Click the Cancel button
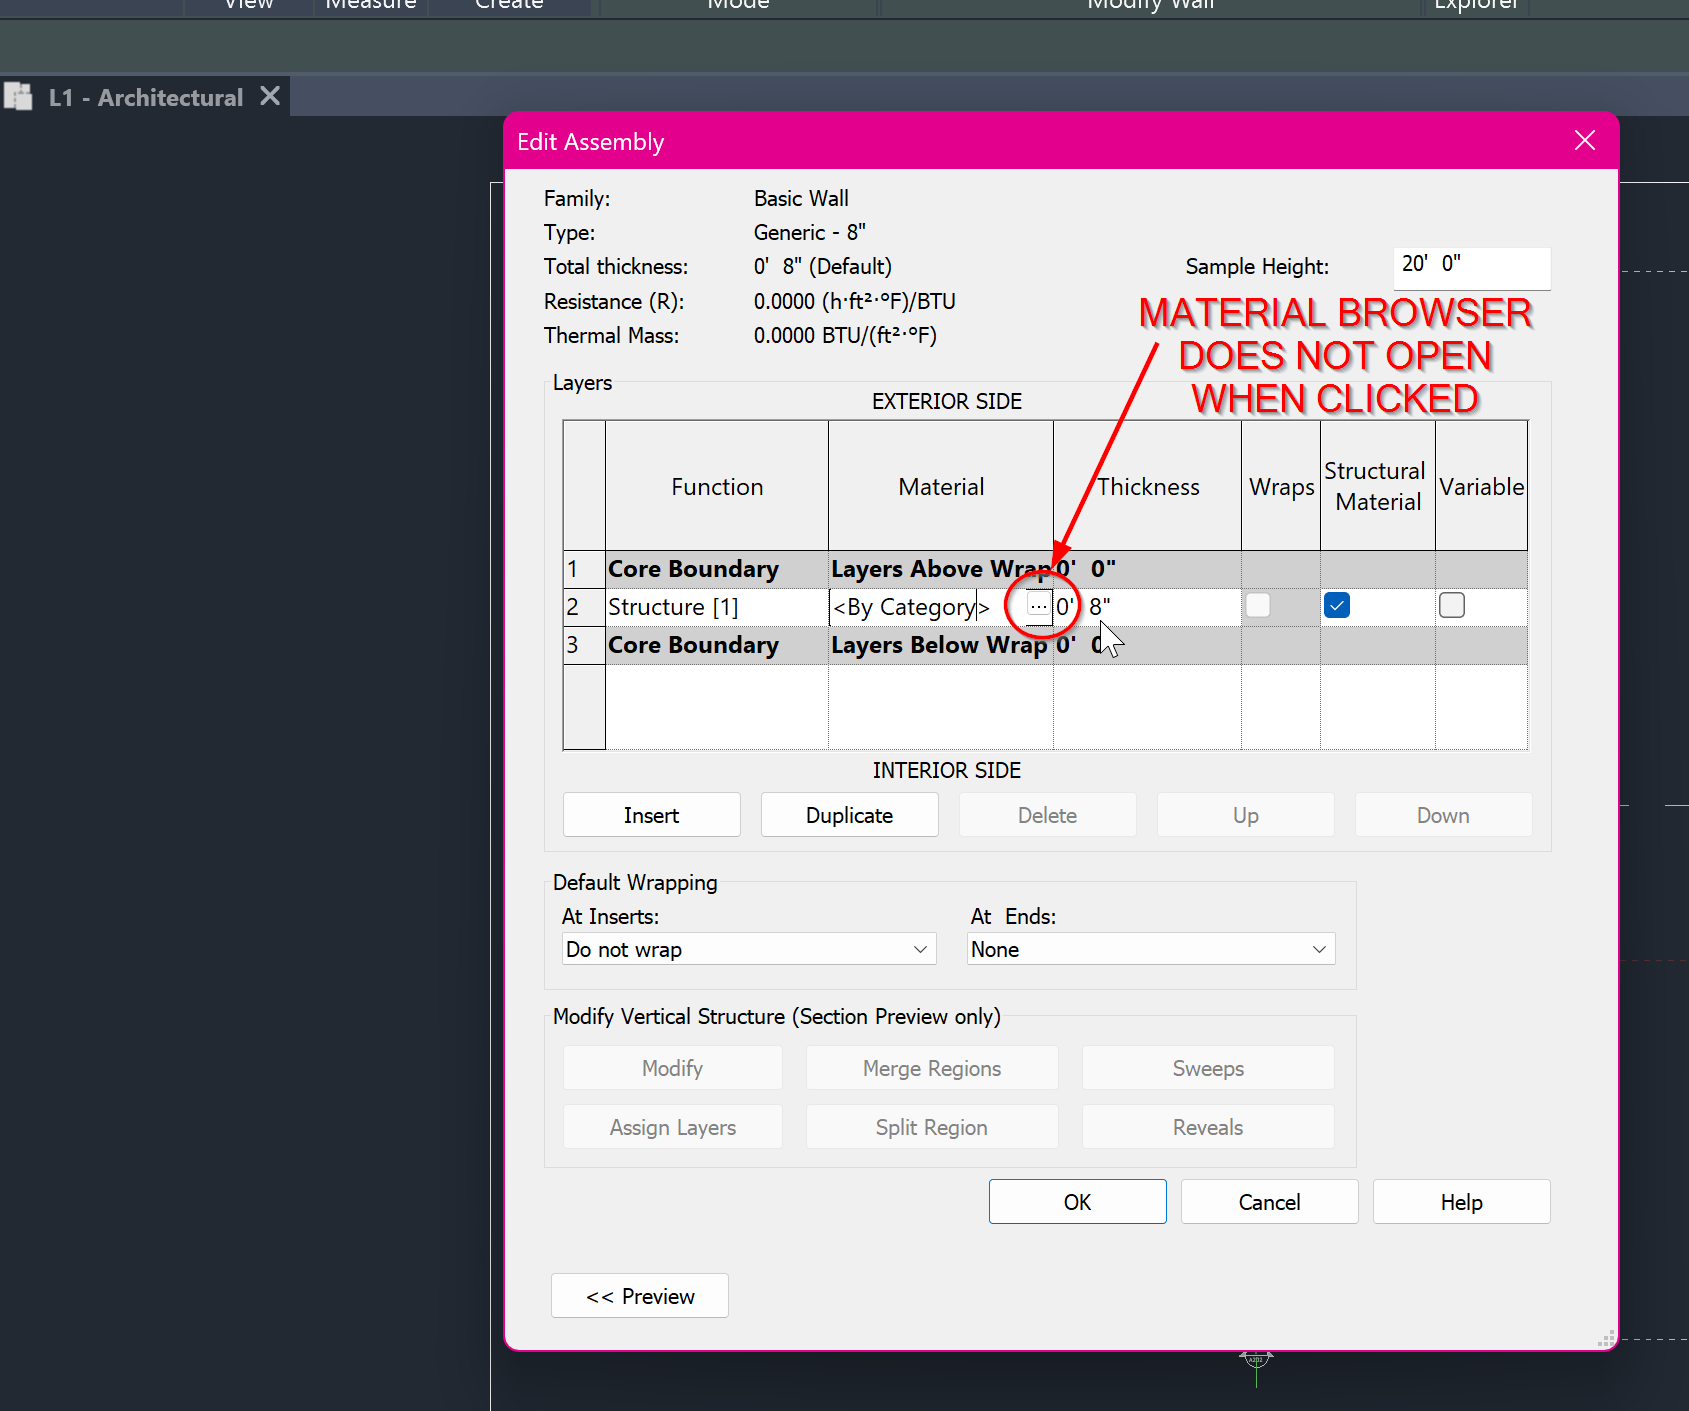Screen dimensions: 1689x1411 [1270, 1202]
